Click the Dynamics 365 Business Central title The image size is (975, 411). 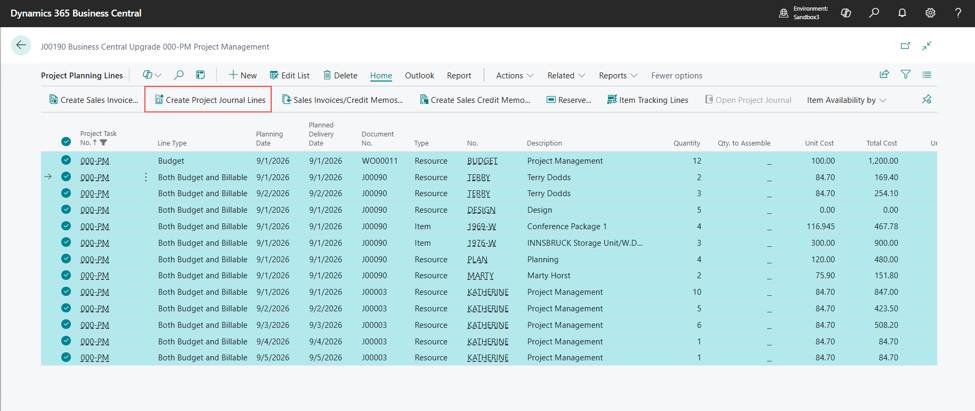76,13
